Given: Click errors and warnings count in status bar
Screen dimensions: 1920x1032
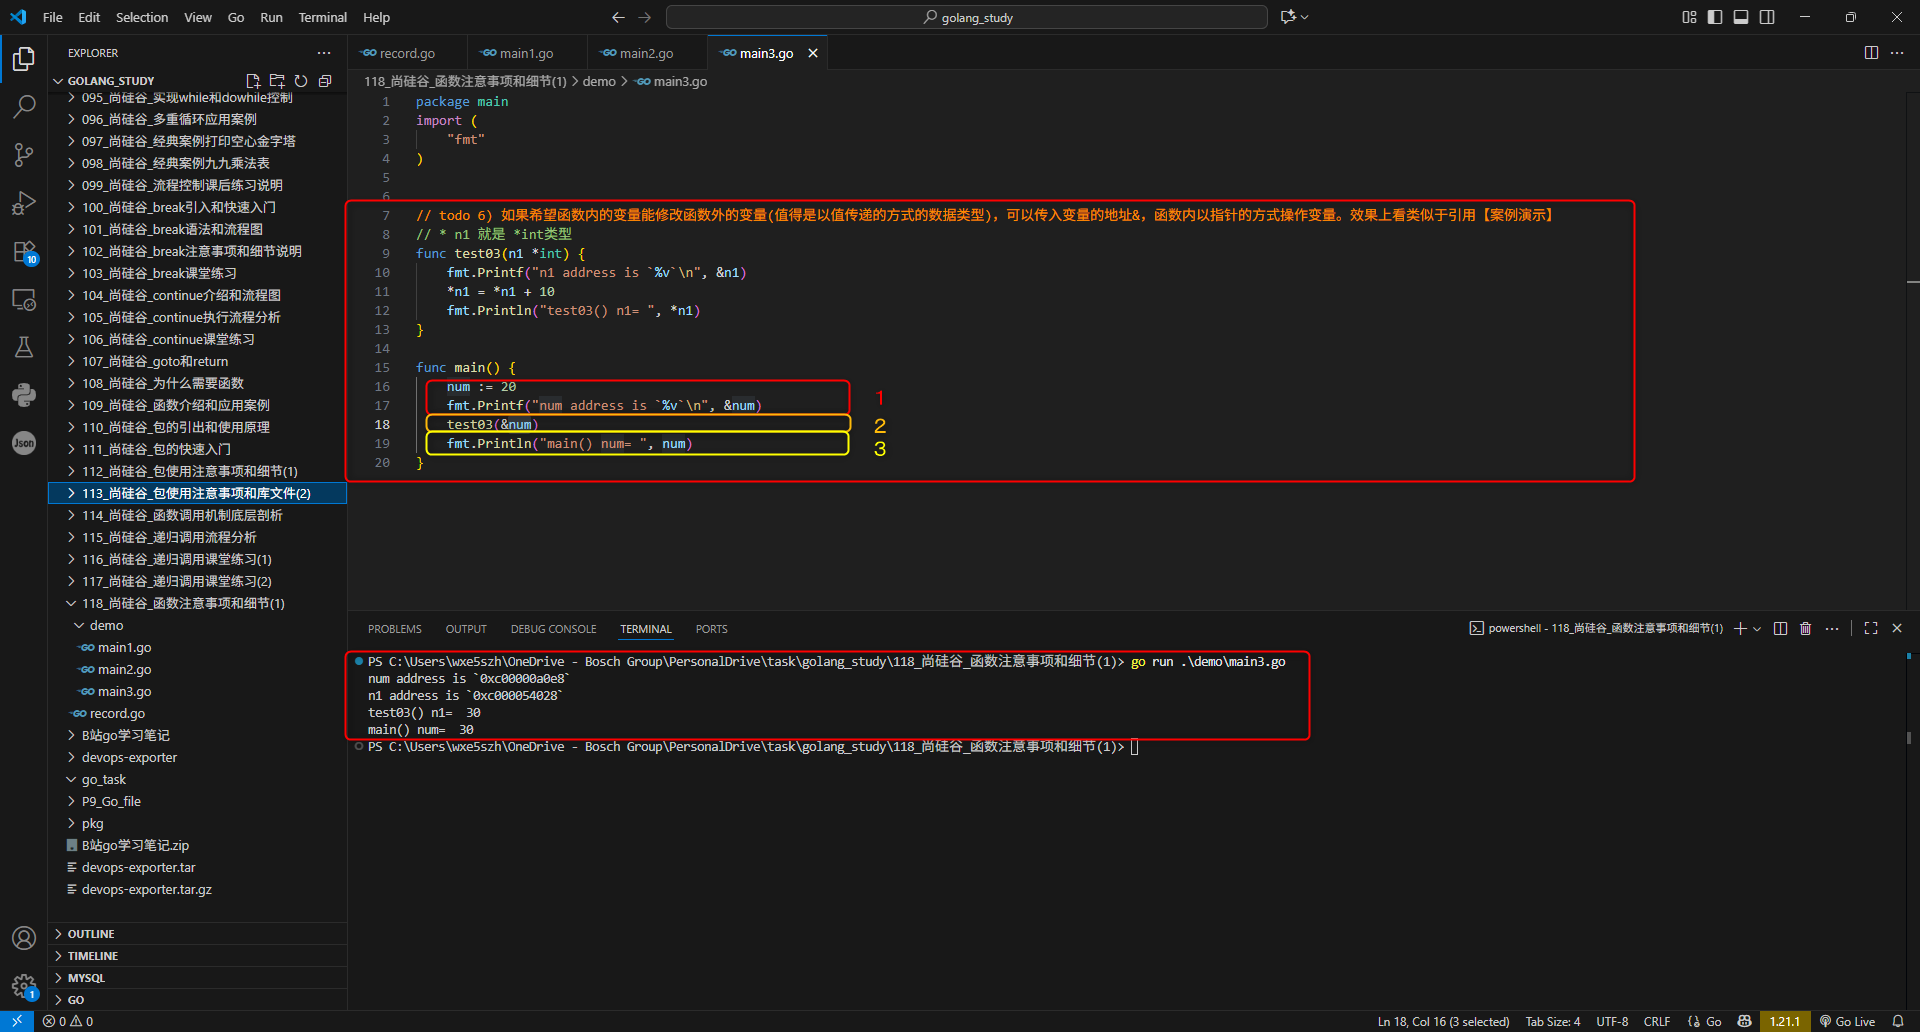Looking at the screenshot, I should tap(68, 1022).
